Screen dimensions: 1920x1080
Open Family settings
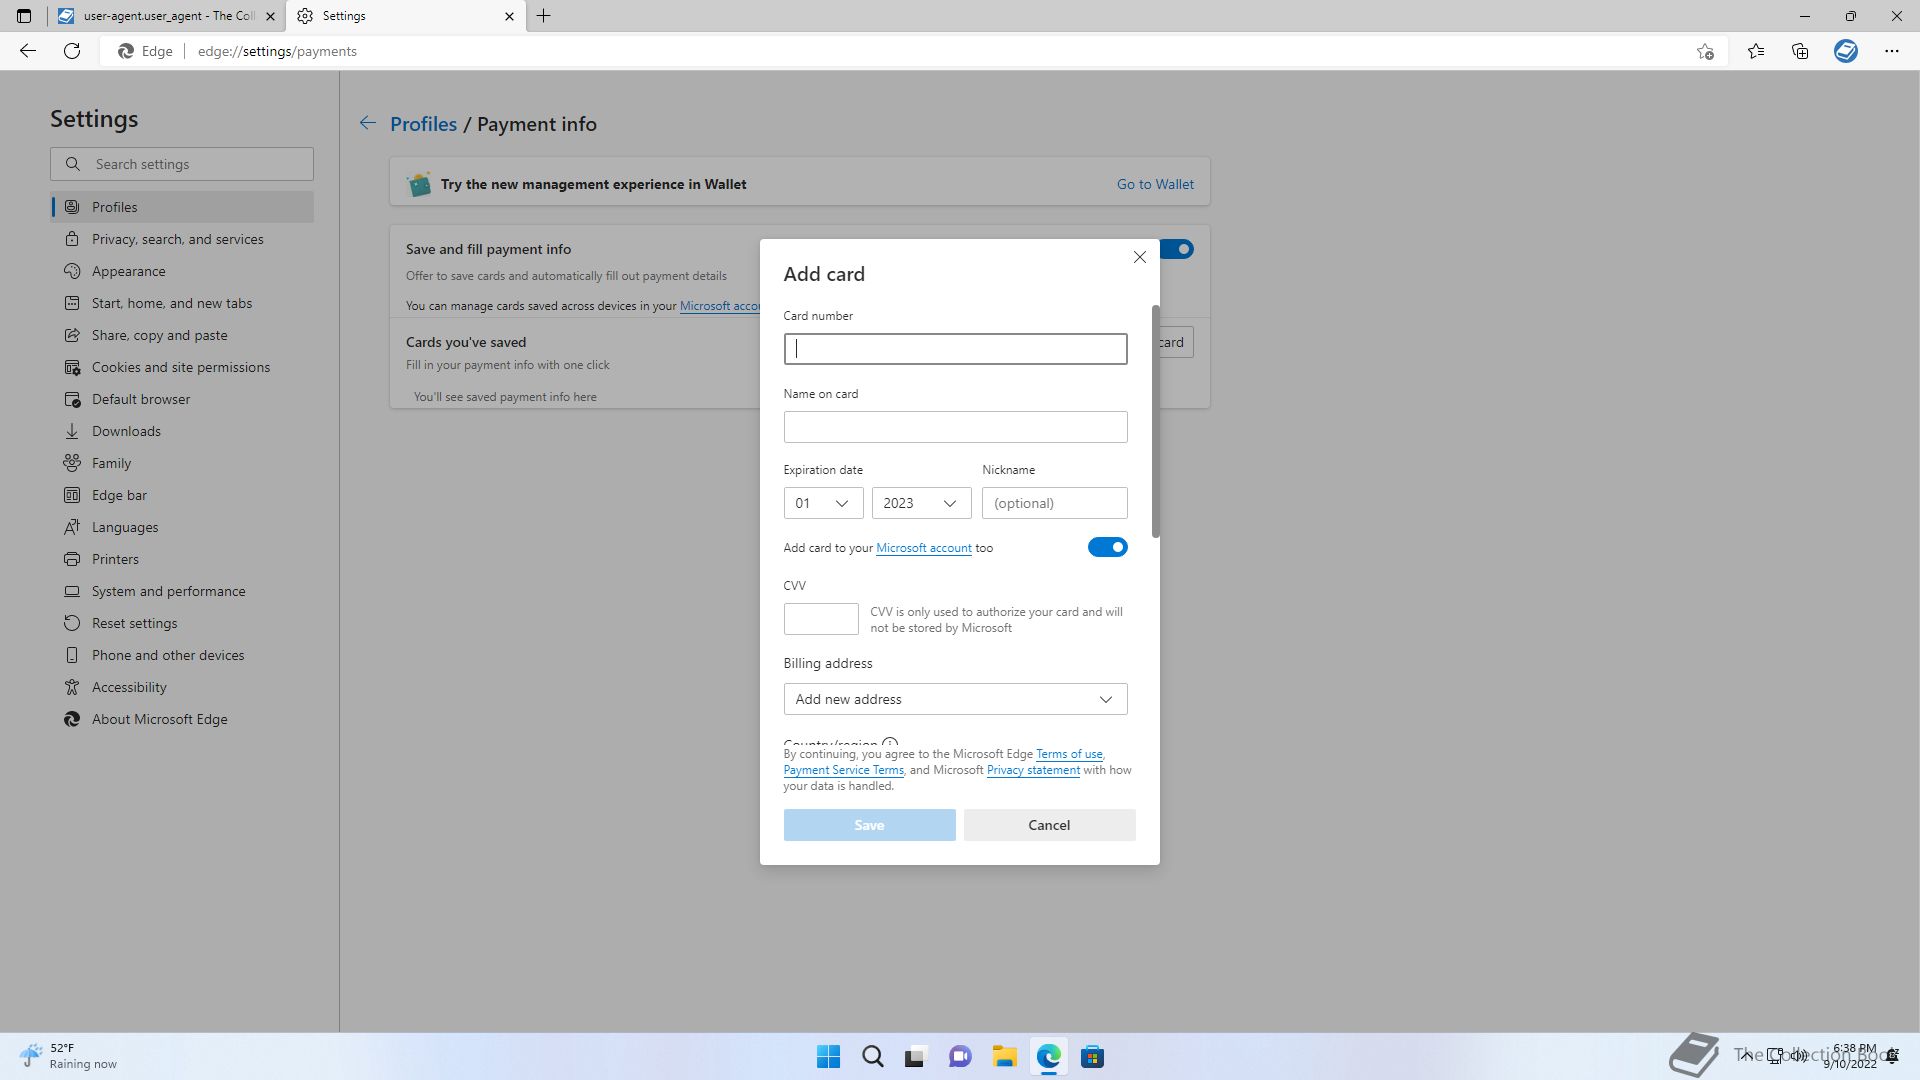(182, 463)
